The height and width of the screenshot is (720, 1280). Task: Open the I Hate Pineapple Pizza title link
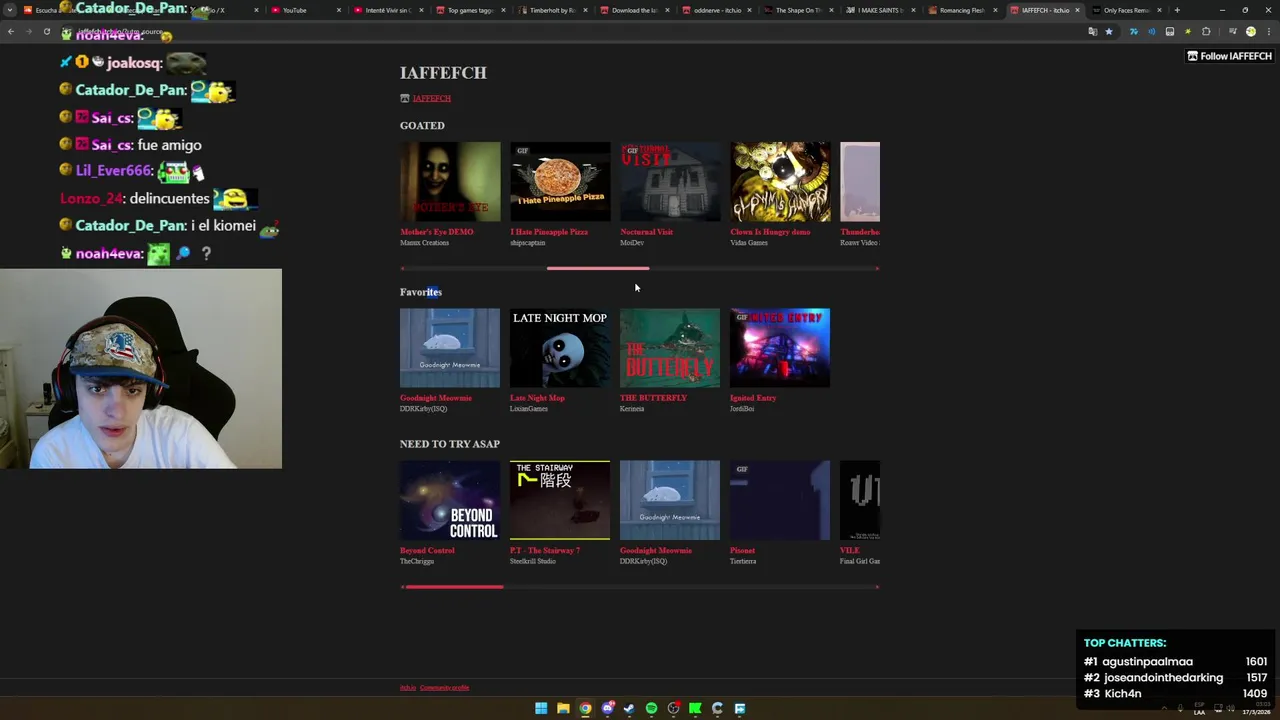(x=549, y=232)
